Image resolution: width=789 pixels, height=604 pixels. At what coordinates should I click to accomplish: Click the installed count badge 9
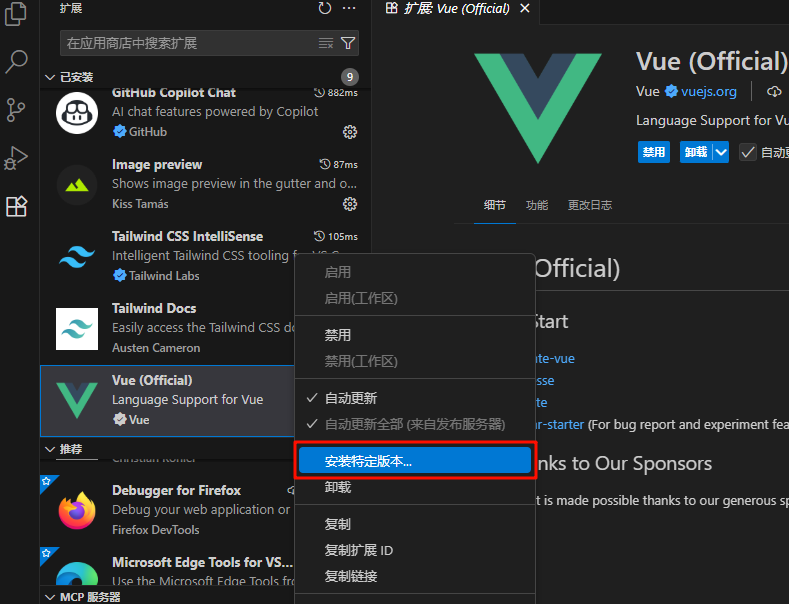pos(350,77)
